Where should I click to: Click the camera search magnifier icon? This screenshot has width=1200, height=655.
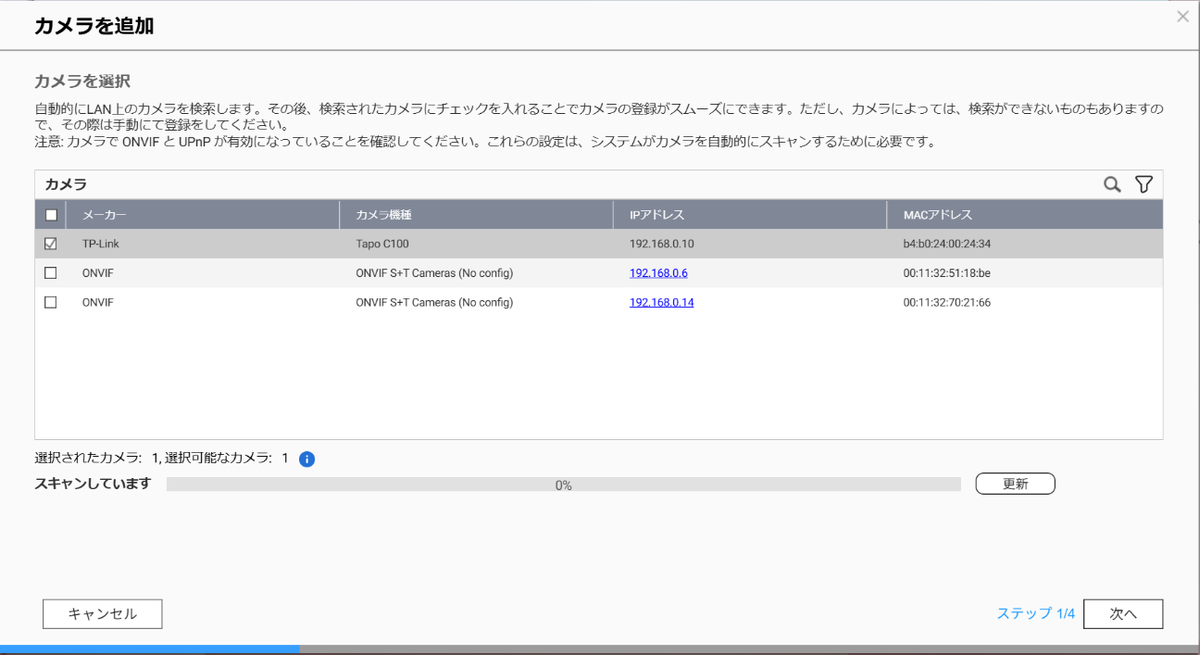[x=1112, y=185]
